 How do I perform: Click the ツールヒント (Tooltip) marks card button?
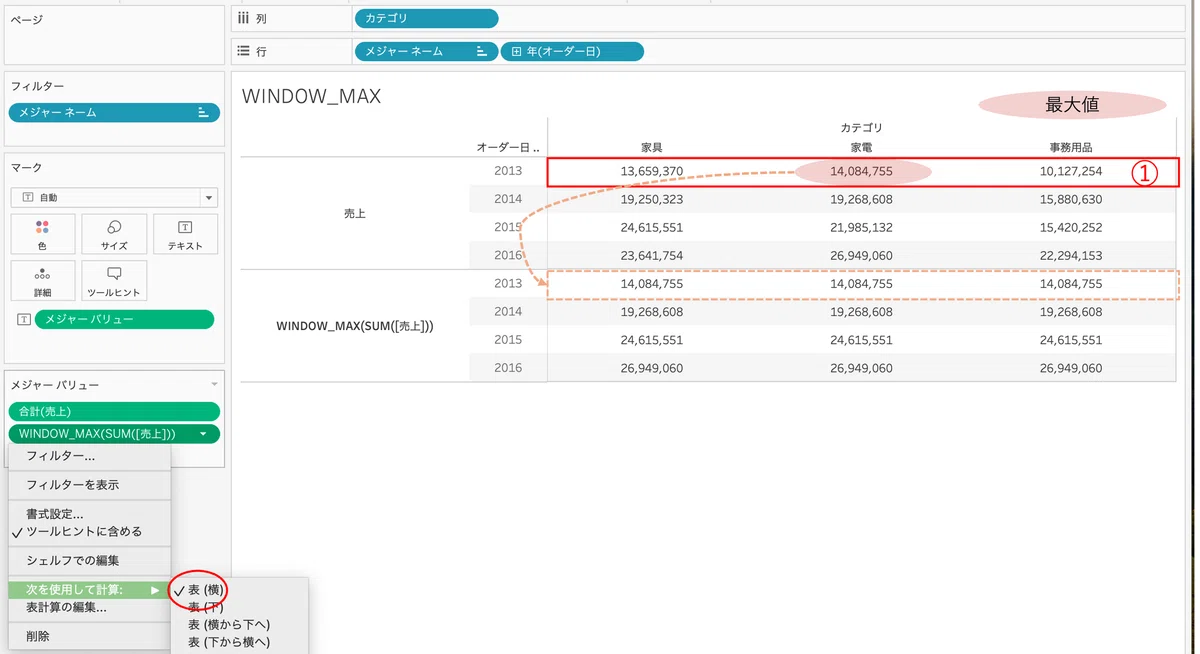pyautogui.click(x=114, y=281)
